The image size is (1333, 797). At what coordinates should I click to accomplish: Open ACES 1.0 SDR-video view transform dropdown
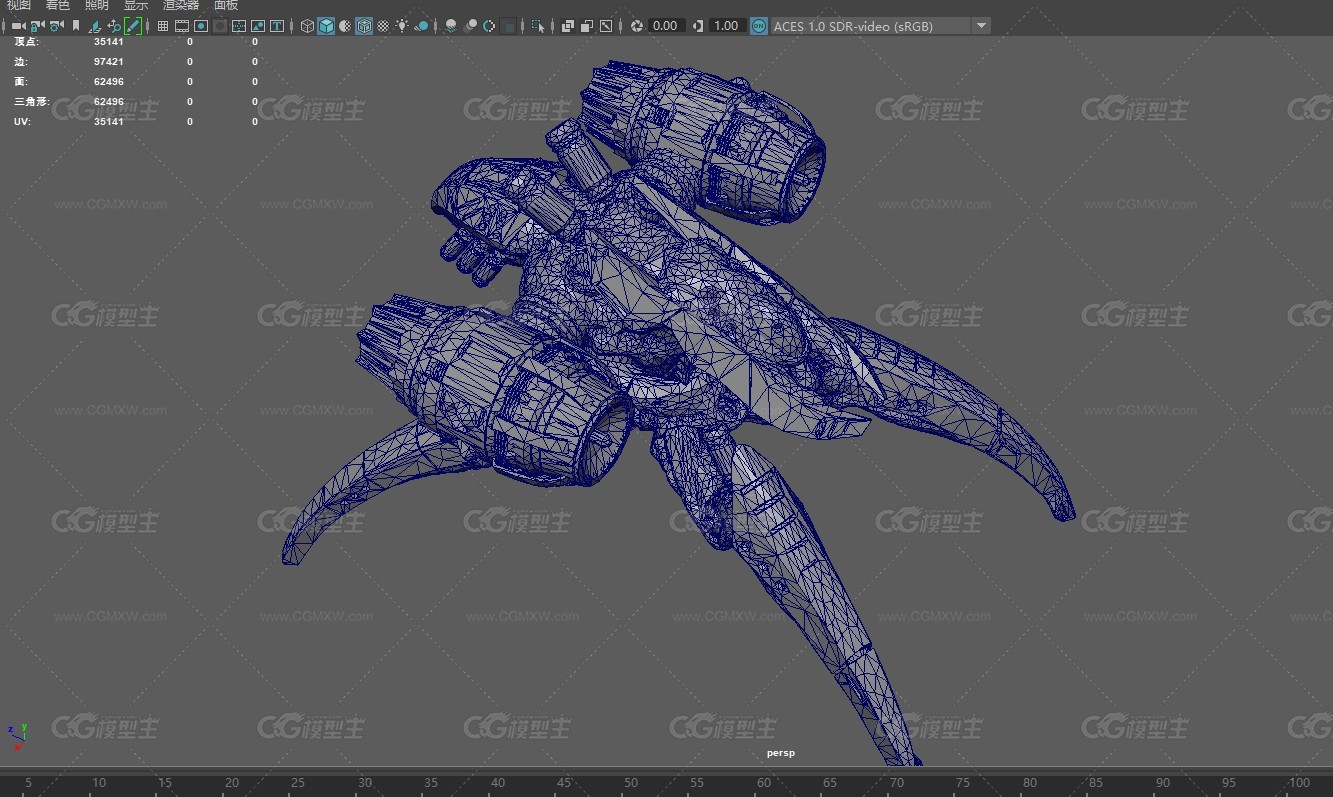click(x=880, y=26)
